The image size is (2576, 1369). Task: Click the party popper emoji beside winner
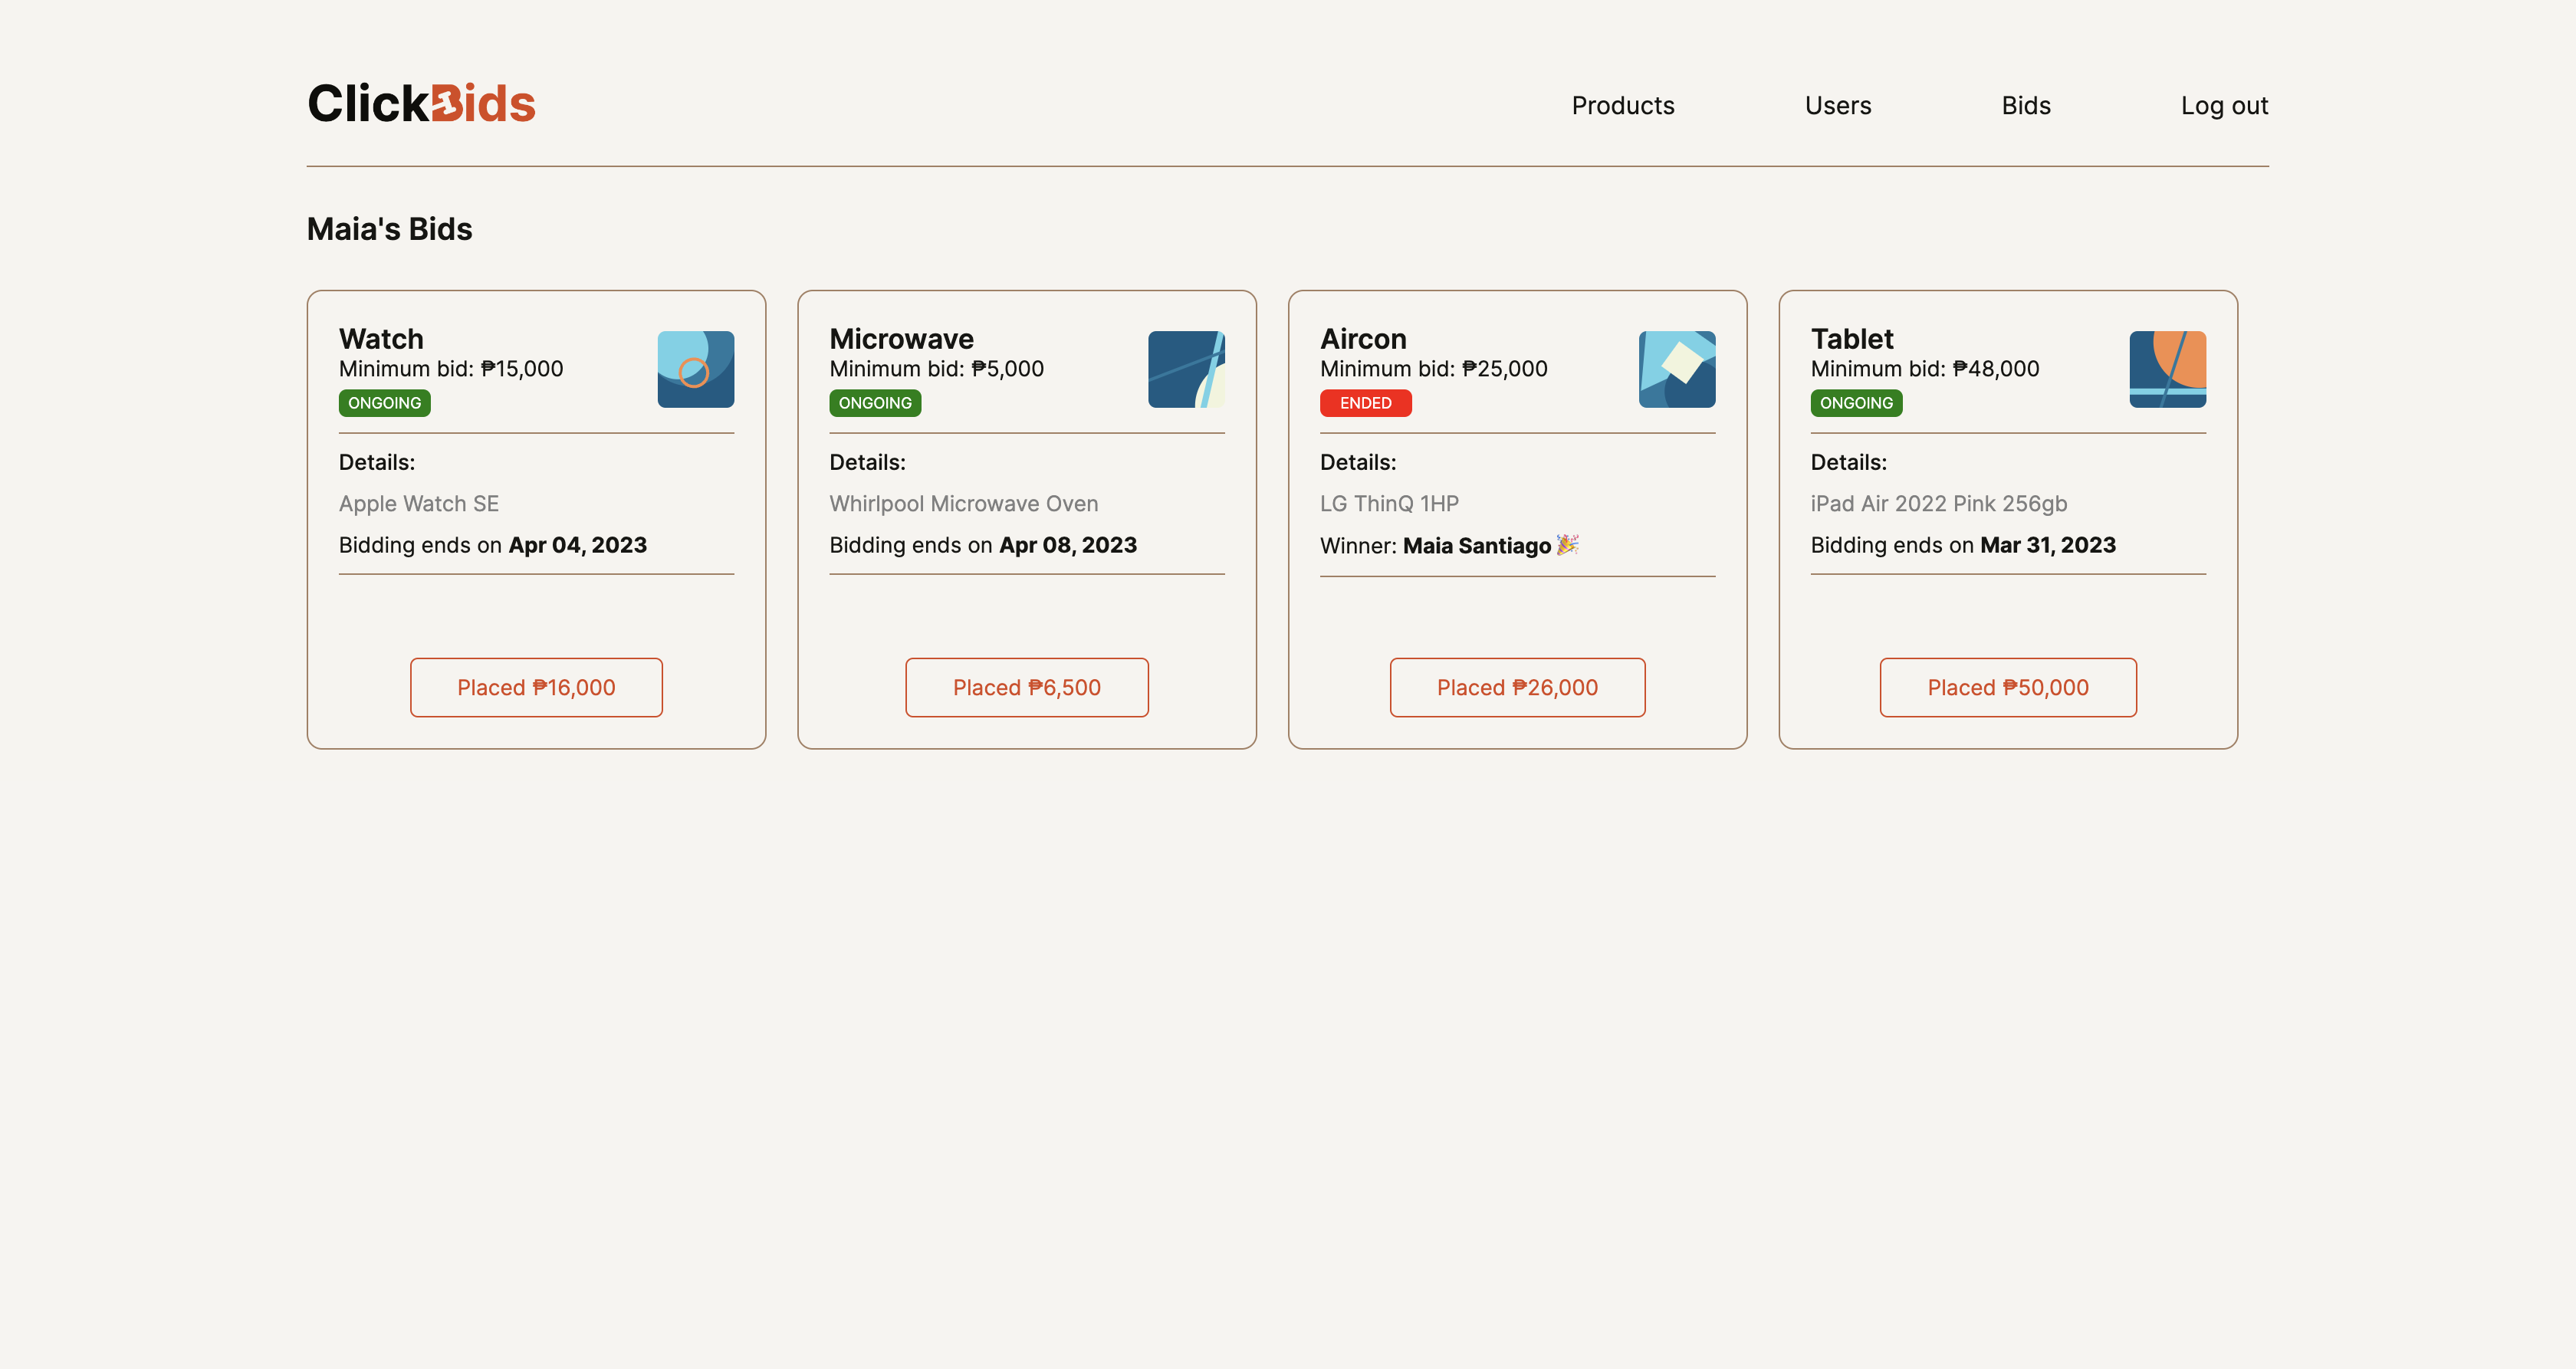click(x=1567, y=544)
